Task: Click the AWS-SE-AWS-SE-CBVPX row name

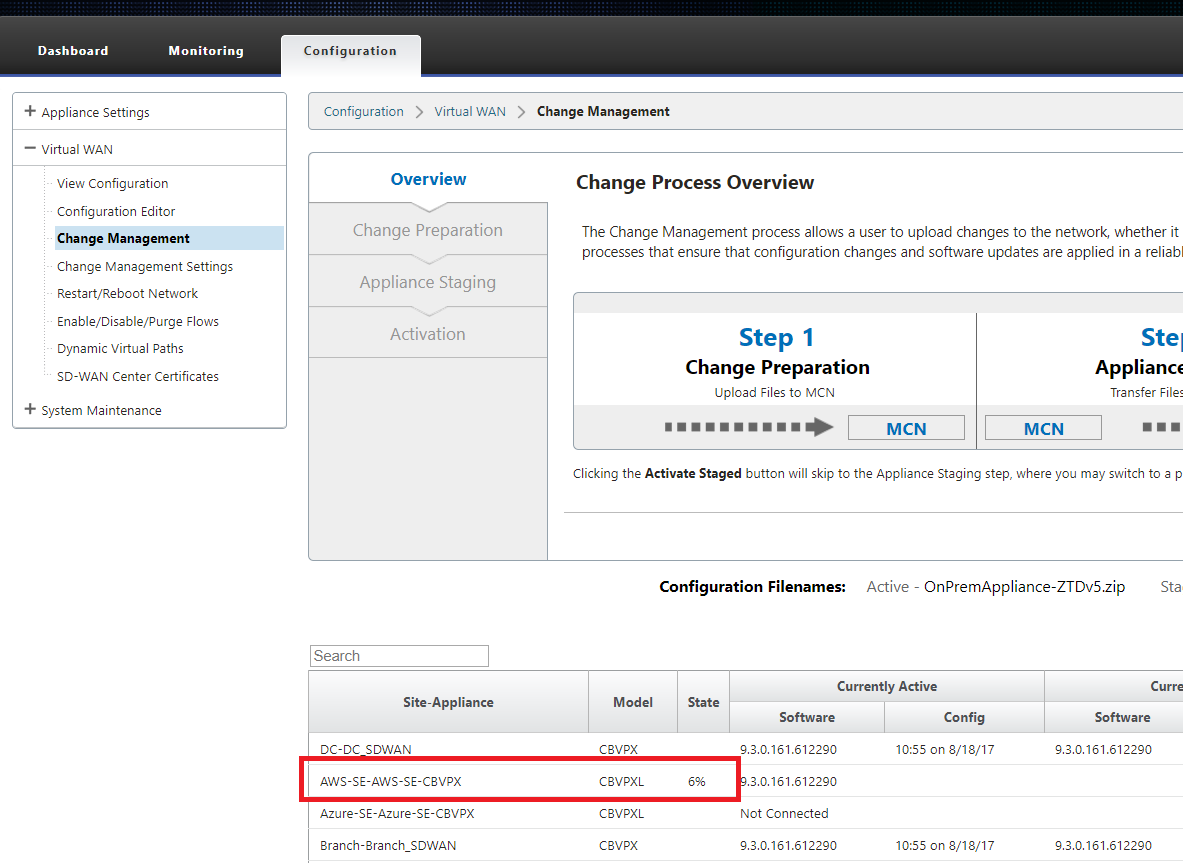Action: 391,782
